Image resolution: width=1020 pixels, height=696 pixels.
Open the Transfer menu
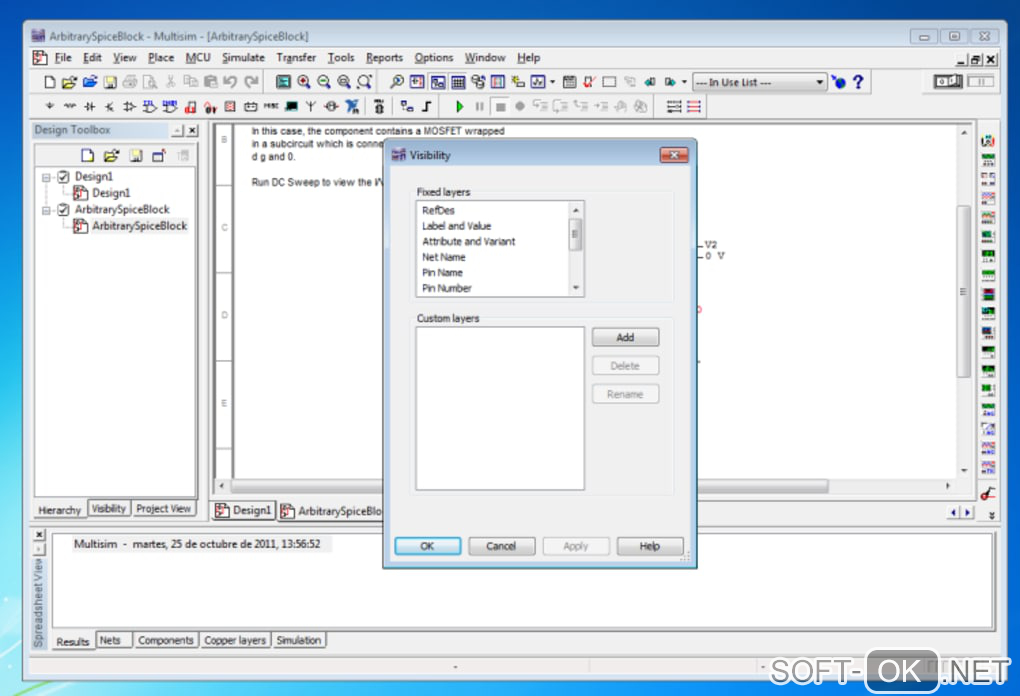pos(296,58)
